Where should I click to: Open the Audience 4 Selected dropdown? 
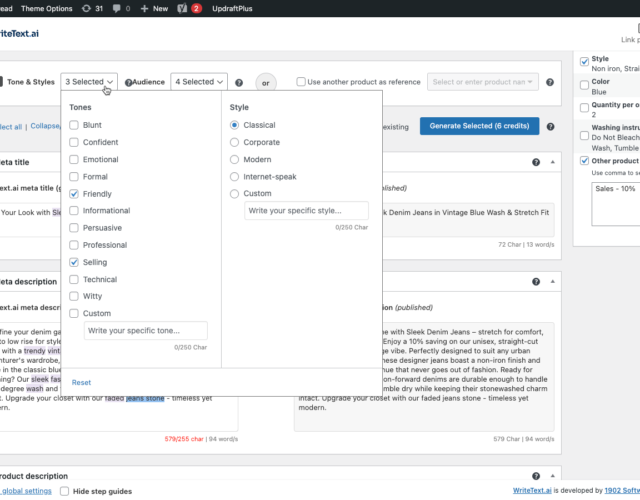coord(200,82)
